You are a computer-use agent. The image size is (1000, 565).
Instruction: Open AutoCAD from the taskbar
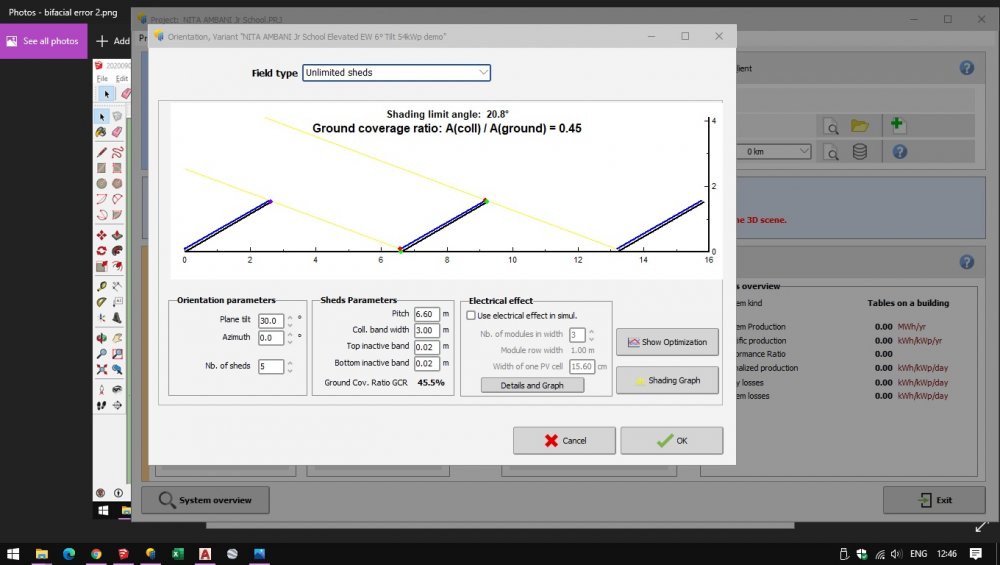[204, 553]
